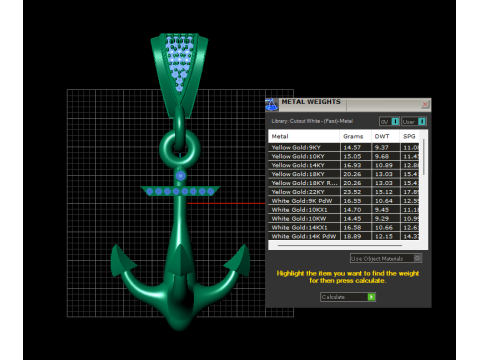This screenshot has width=480, height=360.
Task: Click the 10.89 DWT value
Action: pos(384,165)
